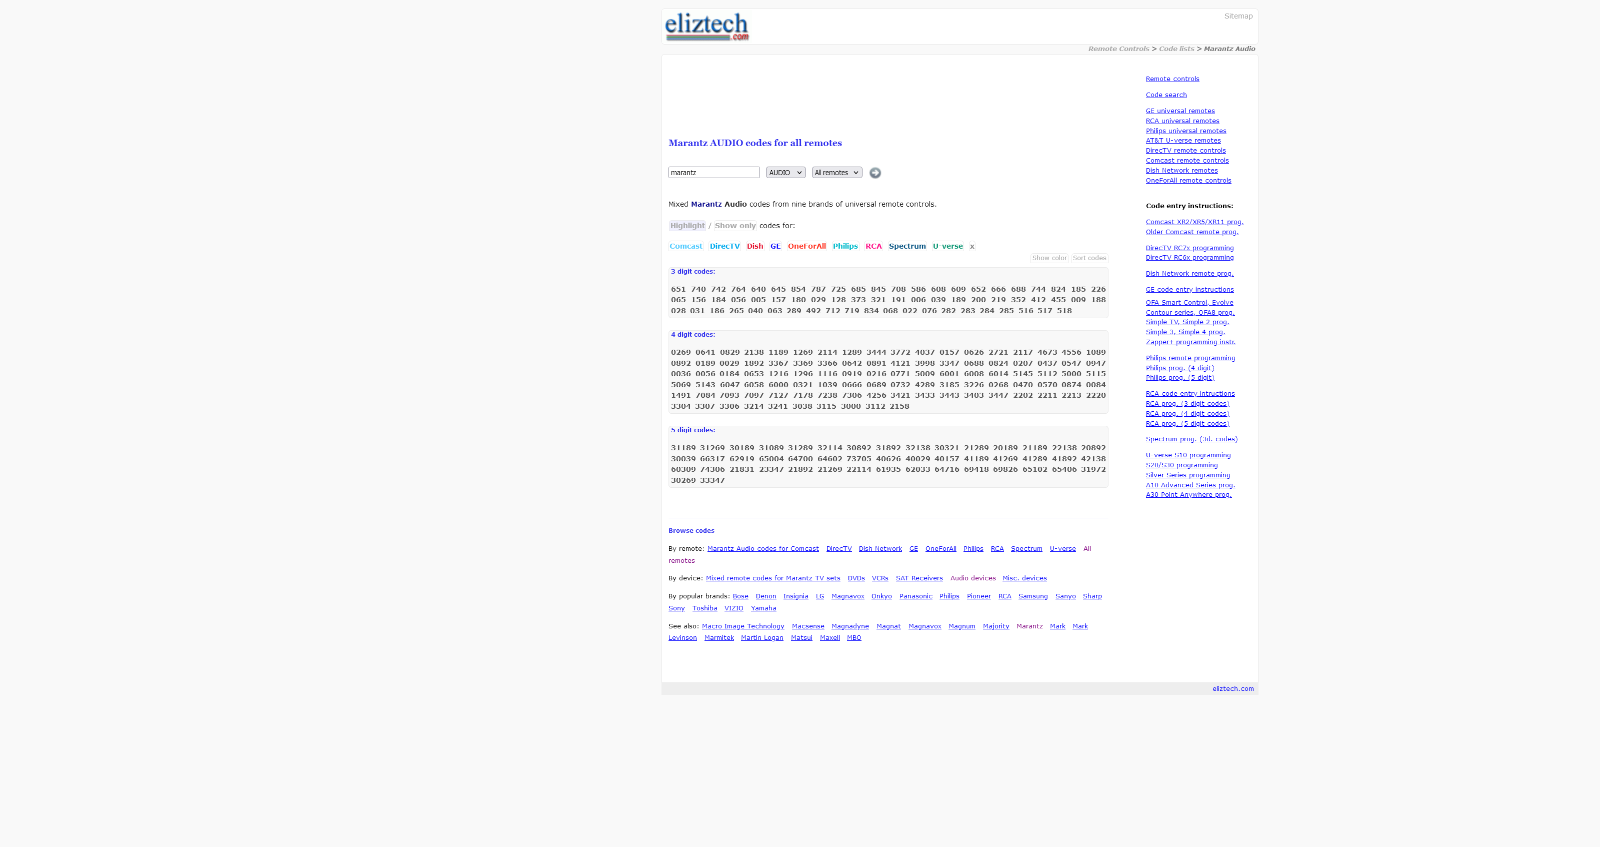Open the Misc. devices link

click(1025, 578)
